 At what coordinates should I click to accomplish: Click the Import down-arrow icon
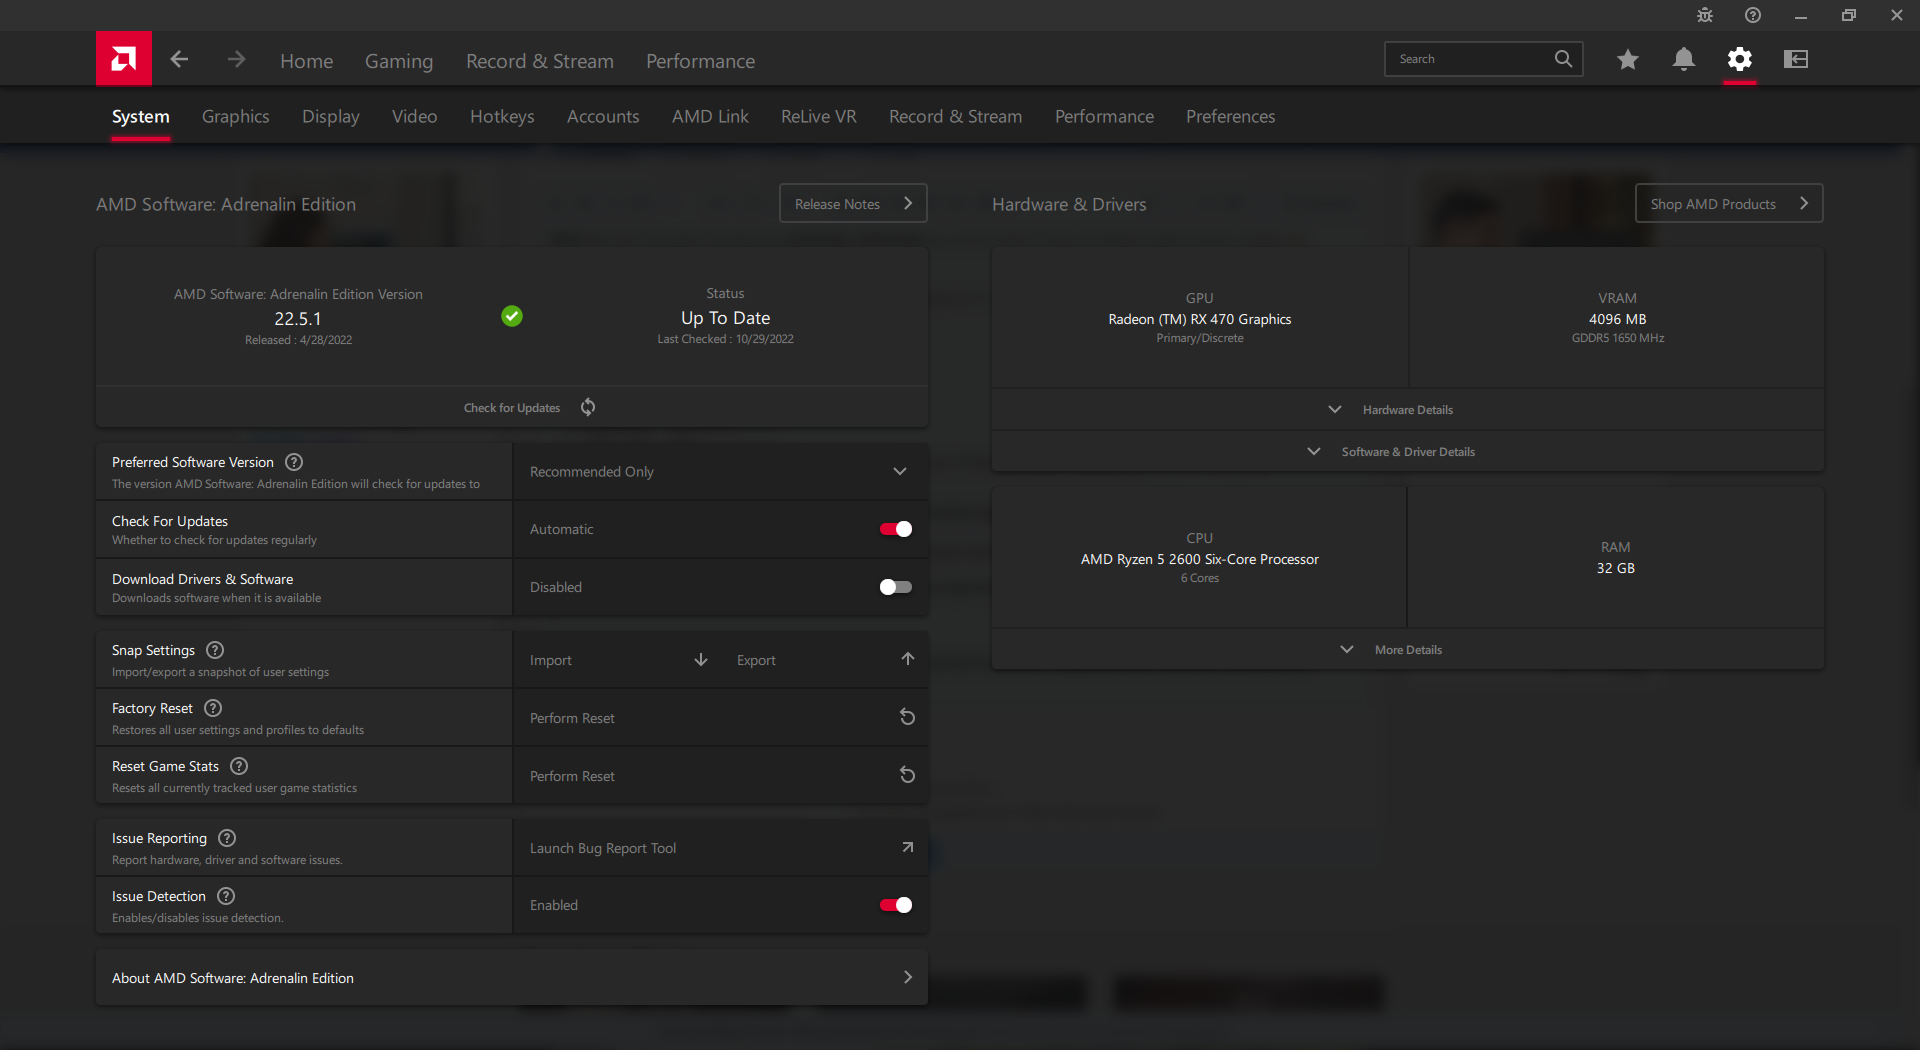pyautogui.click(x=701, y=660)
